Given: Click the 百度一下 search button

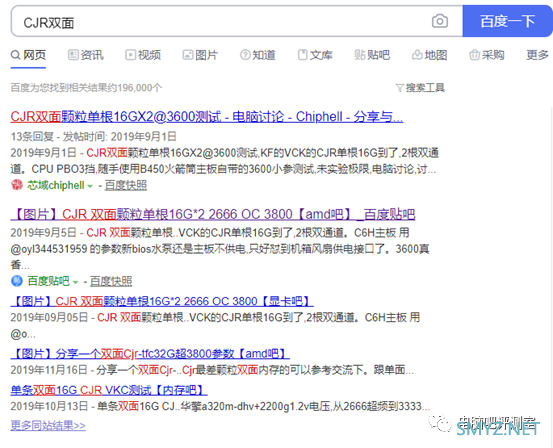Looking at the screenshot, I should click(508, 21).
